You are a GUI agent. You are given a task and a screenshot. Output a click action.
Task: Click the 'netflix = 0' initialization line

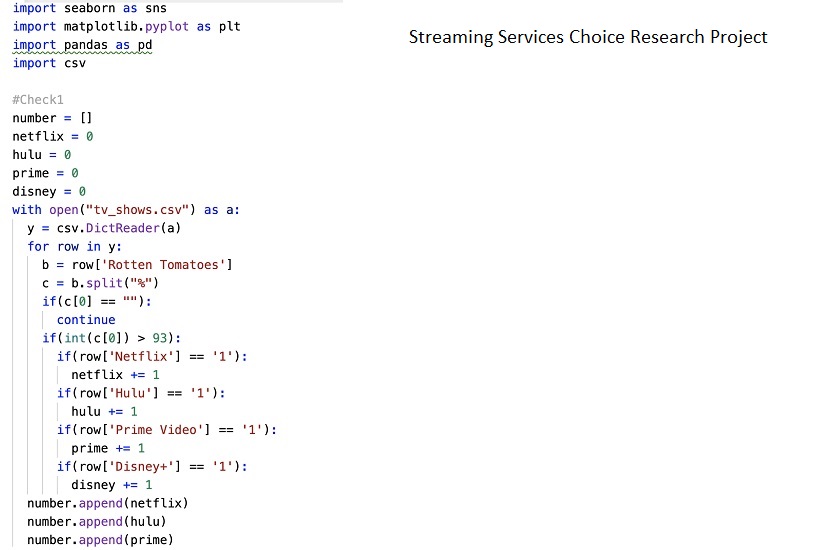tap(52, 136)
